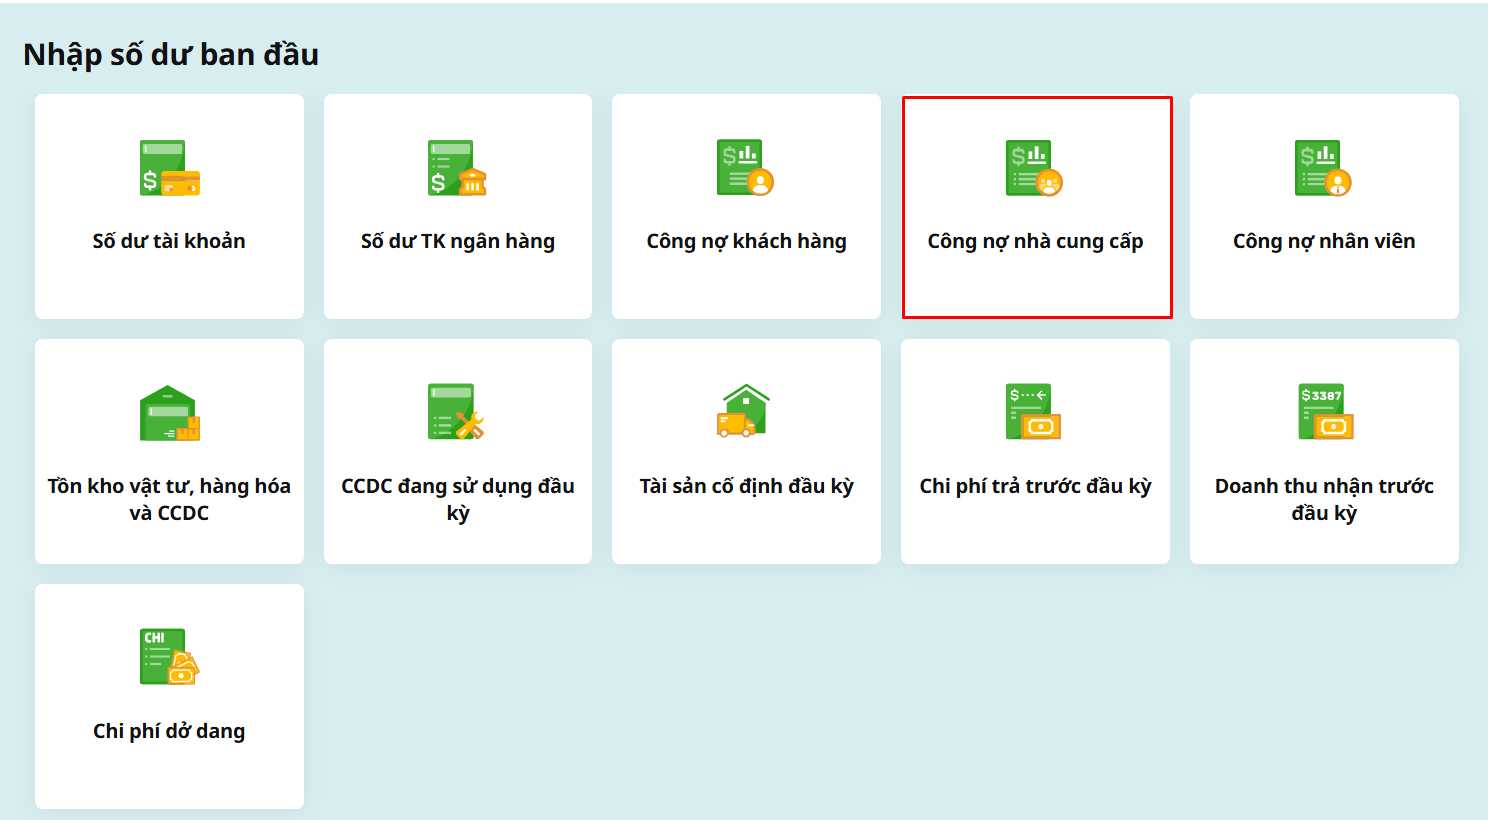Open the Chi phí dở dang icon
Screen dimensions: 1488x820
pyautogui.click(x=169, y=657)
